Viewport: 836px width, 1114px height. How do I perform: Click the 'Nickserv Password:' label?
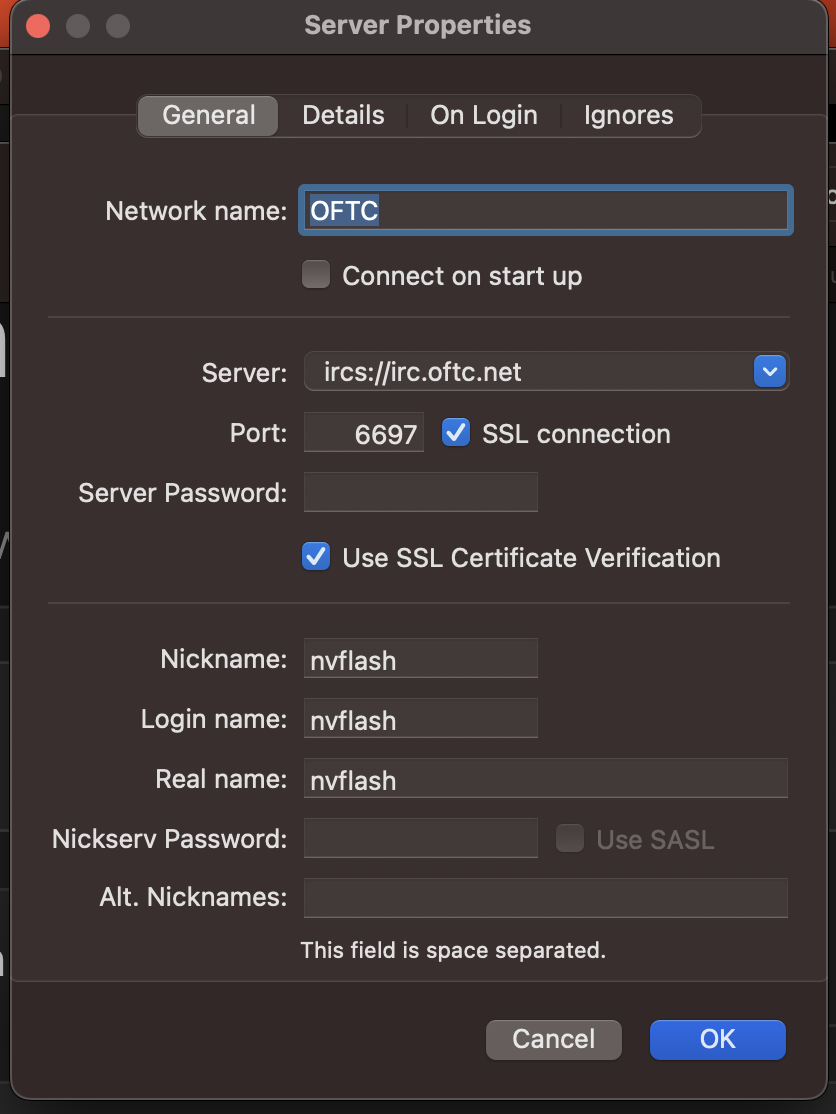[169, 839]
